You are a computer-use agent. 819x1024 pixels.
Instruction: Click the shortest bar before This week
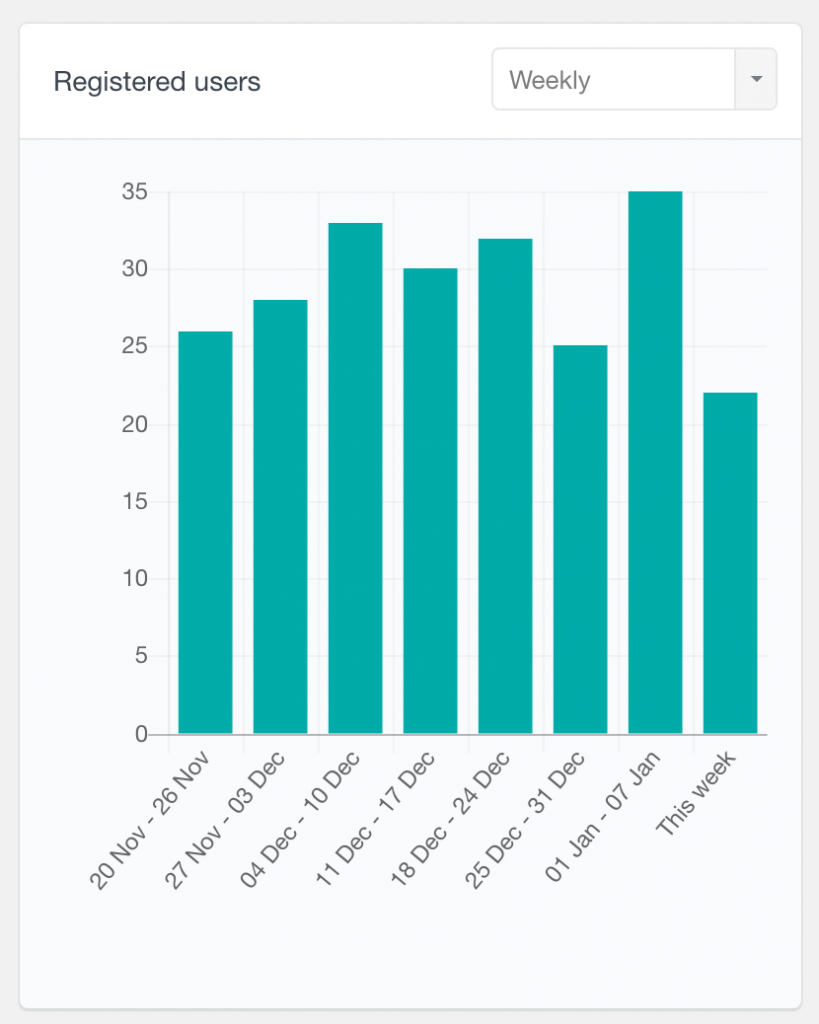click(580, 540)
